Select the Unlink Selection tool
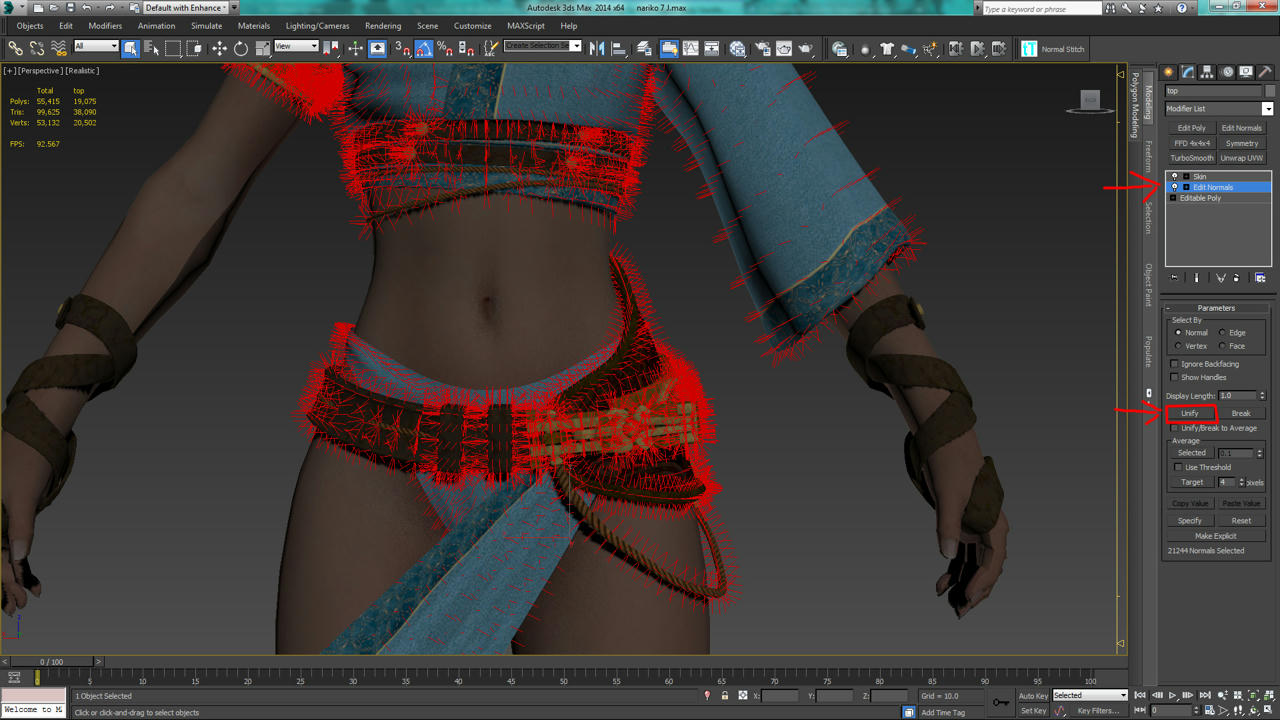Screen dimensions: 1280x720 point(37,48)
